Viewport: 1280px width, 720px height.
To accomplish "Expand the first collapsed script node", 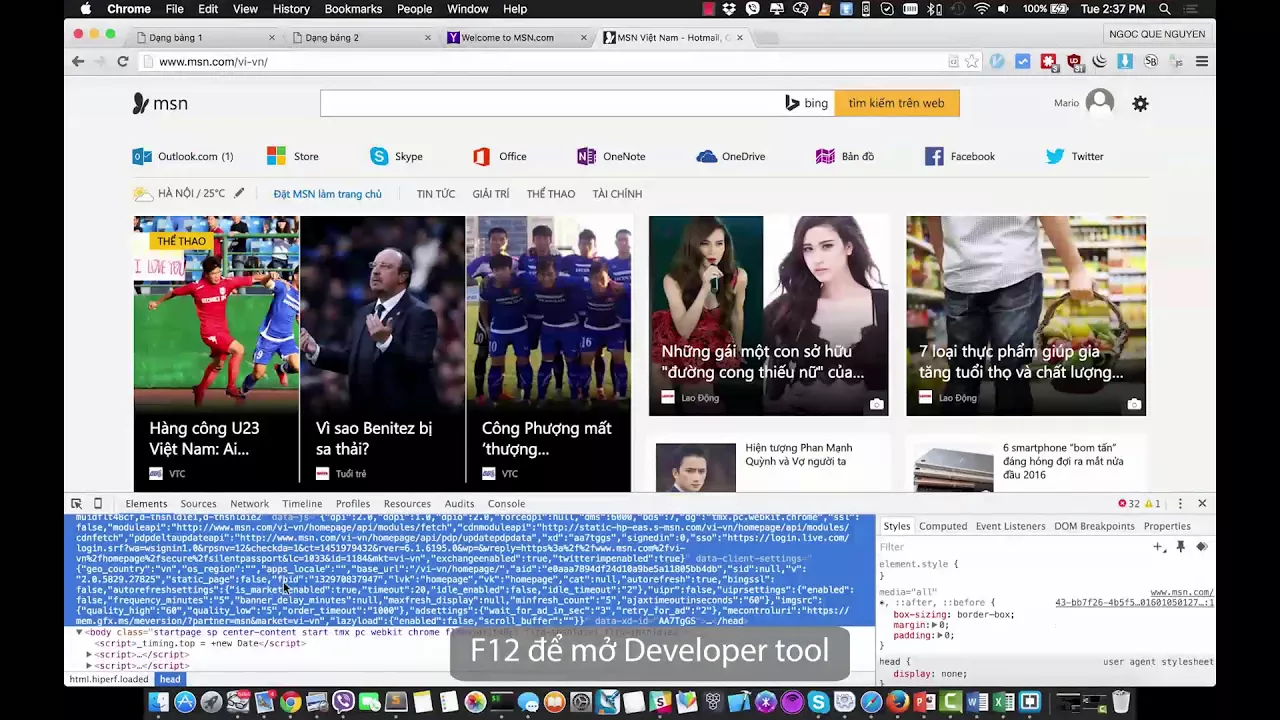I will pyautogui.click(x=89, y=654).
